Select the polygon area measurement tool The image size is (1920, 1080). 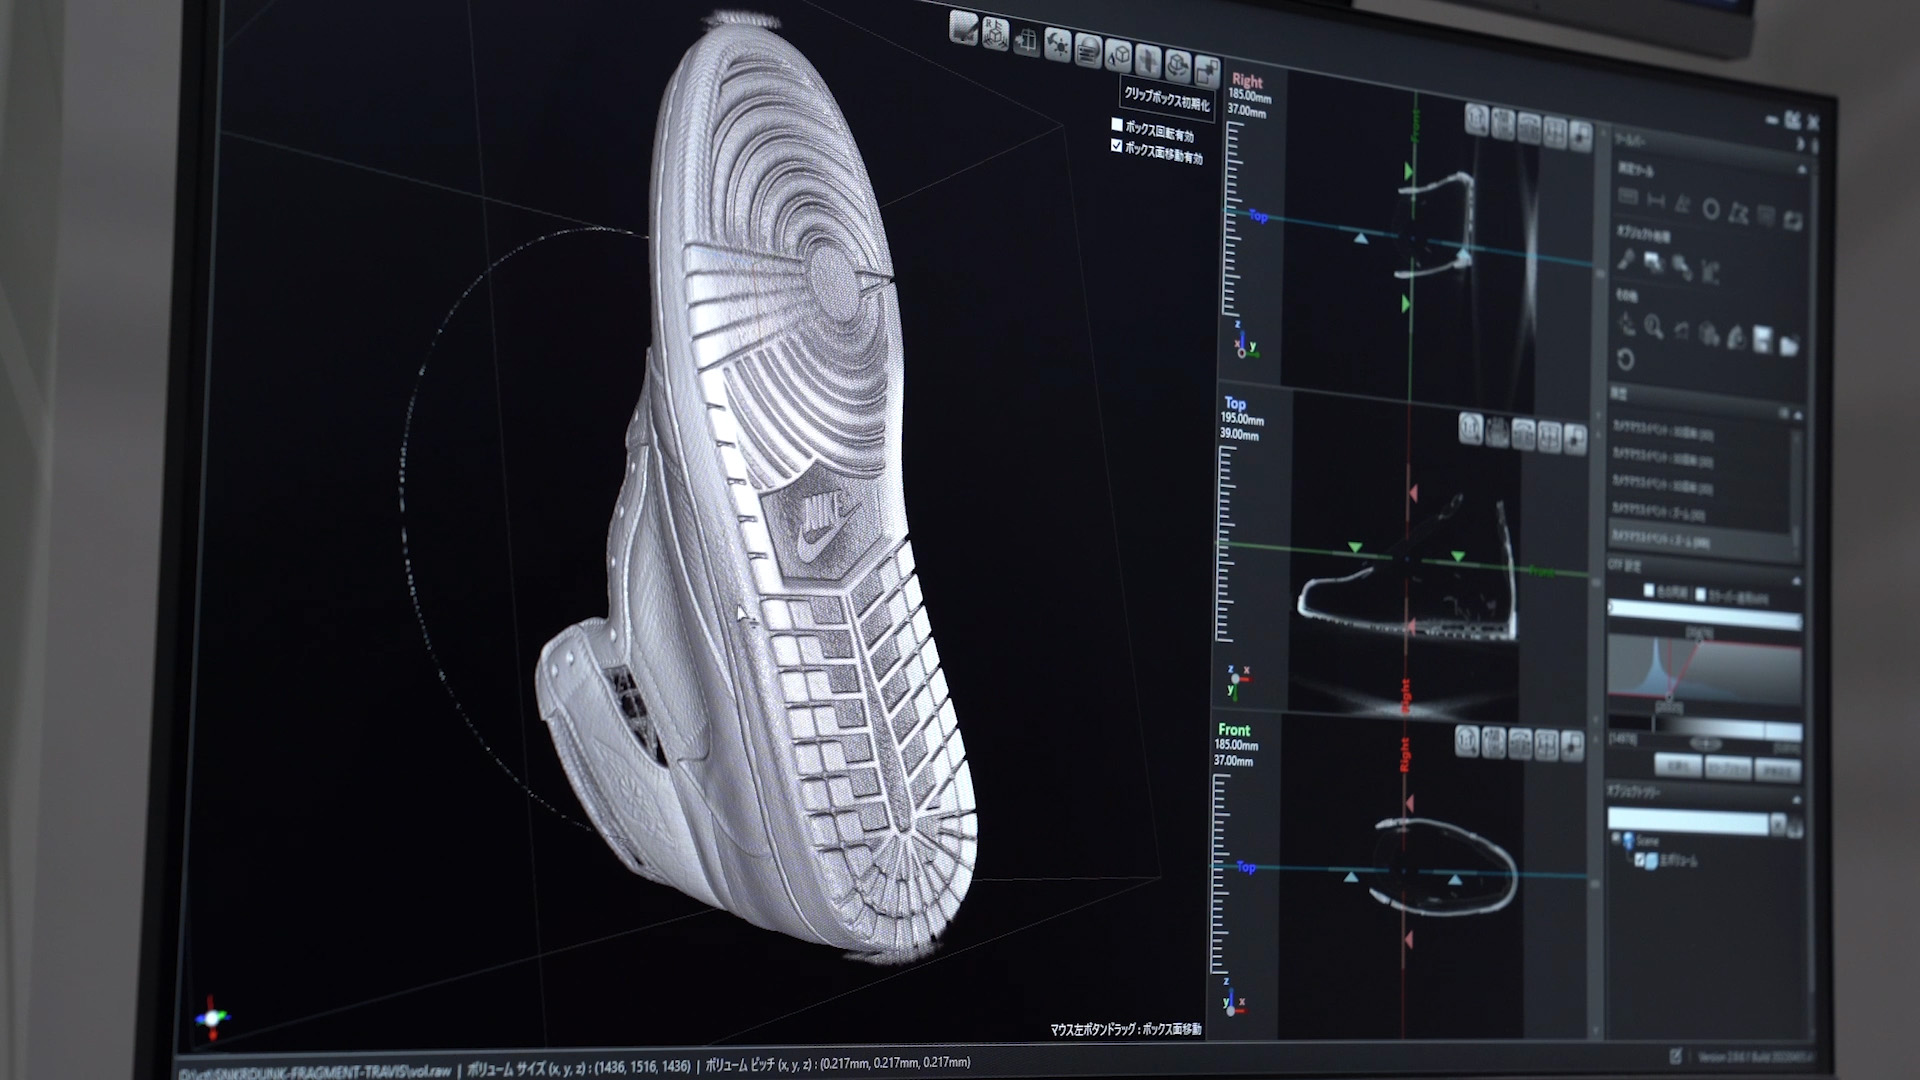tap(1738, 213)
